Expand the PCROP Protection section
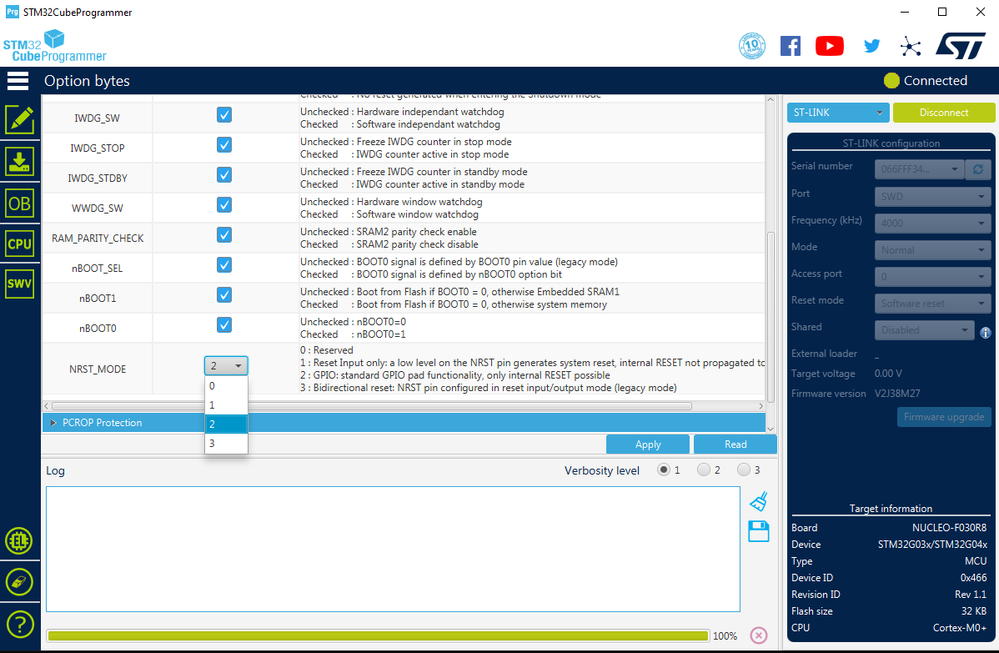 click(54, 422)
